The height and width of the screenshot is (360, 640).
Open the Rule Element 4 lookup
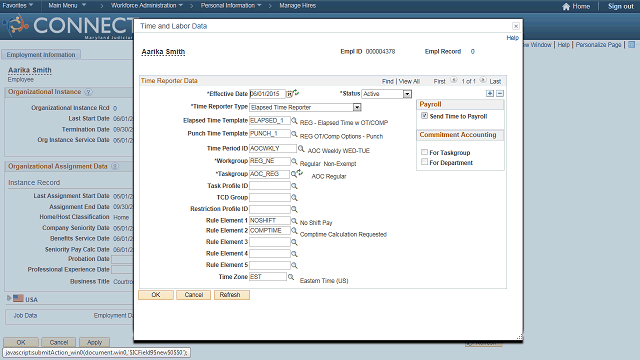click(294, 254)
